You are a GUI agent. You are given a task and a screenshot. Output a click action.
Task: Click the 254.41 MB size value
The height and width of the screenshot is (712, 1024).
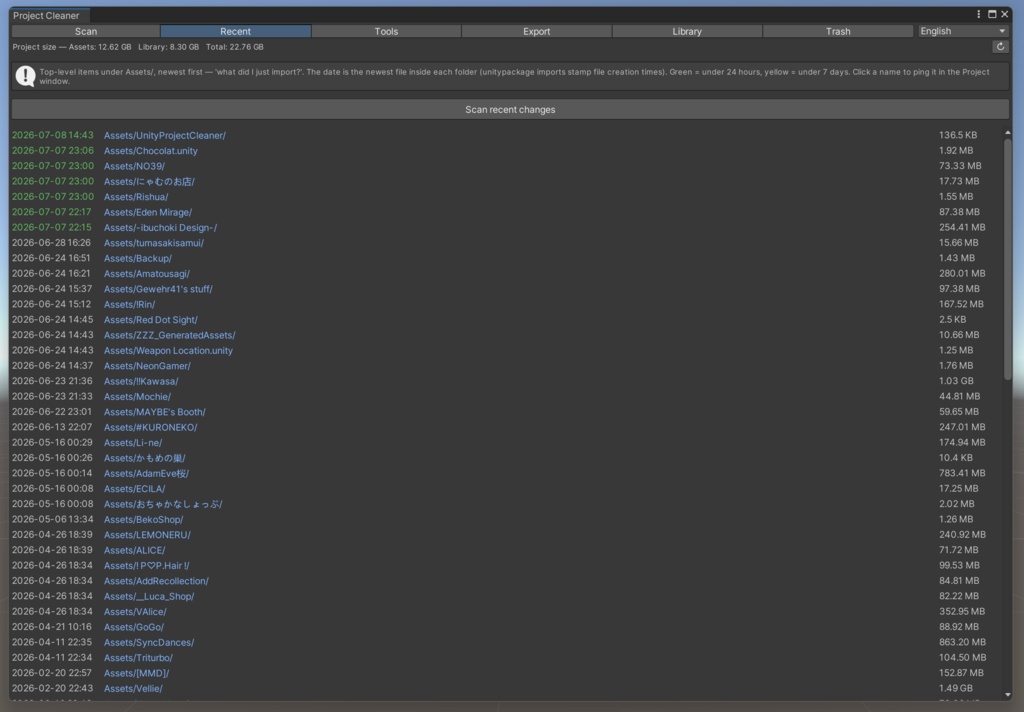[962, 227]
